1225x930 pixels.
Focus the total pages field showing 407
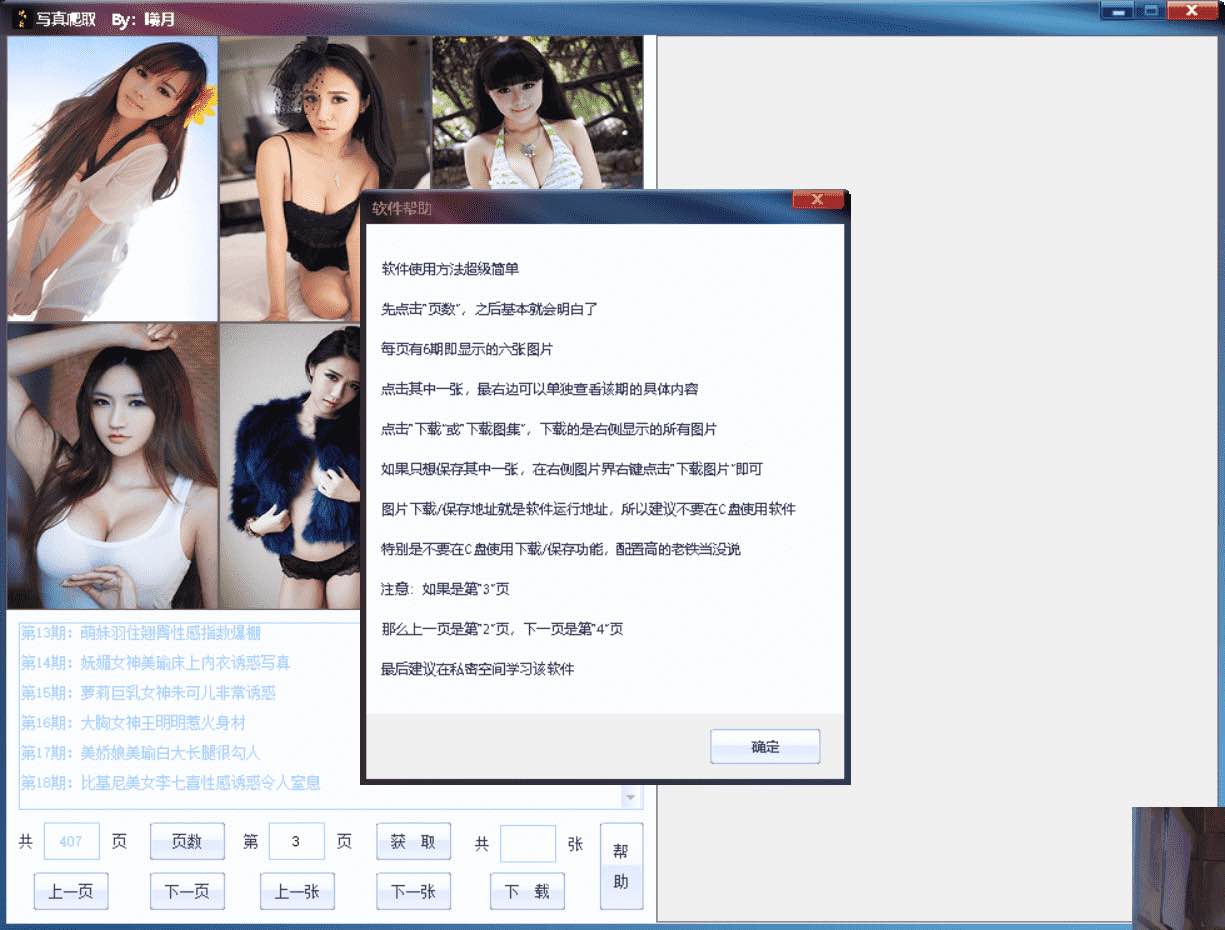click(x=70, y=842)
